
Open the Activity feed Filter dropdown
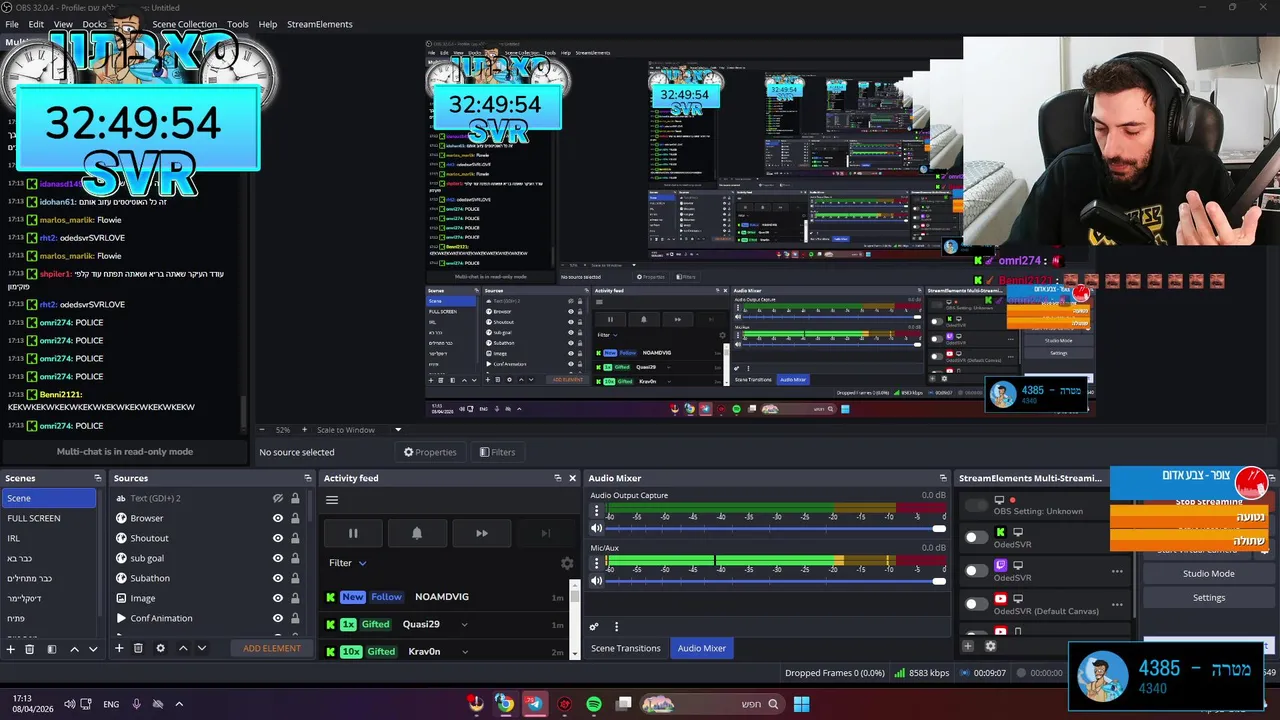tap(348, 563)
